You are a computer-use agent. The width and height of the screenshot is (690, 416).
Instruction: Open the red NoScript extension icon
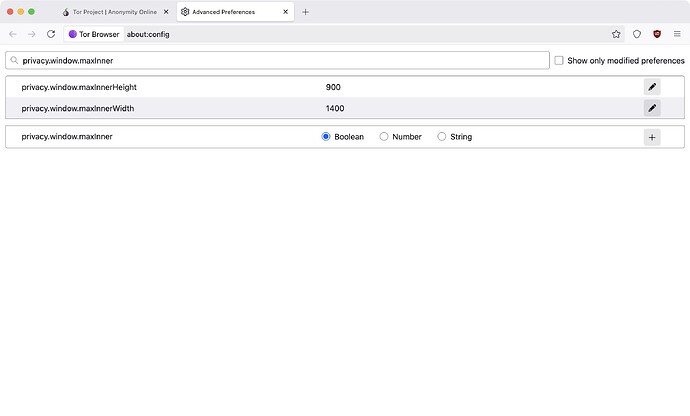(657, 34)
